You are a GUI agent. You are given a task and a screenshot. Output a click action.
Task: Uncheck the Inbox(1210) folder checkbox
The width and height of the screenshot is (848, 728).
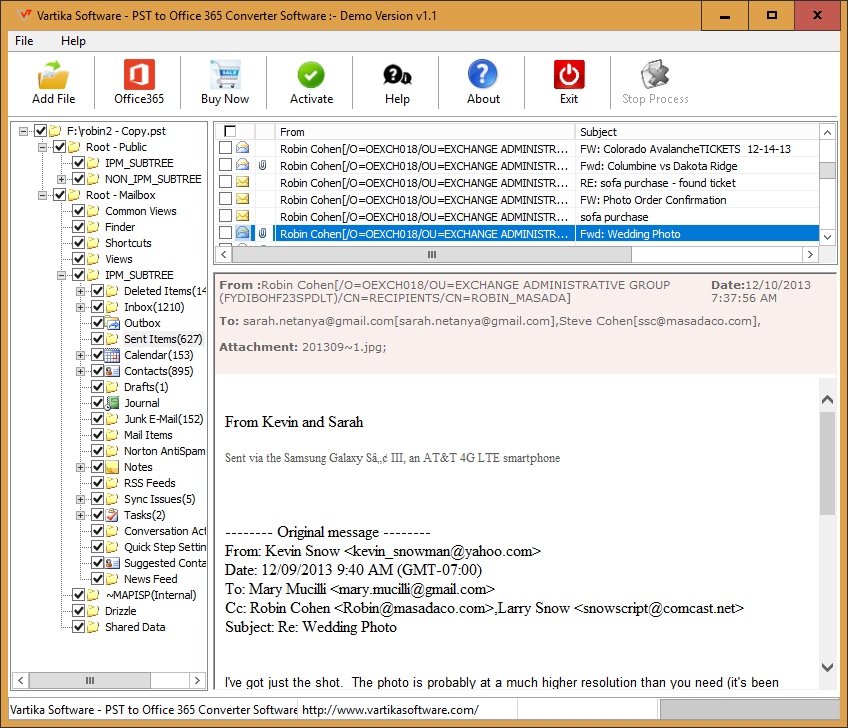pyautogui.click(x=97, y=307)
